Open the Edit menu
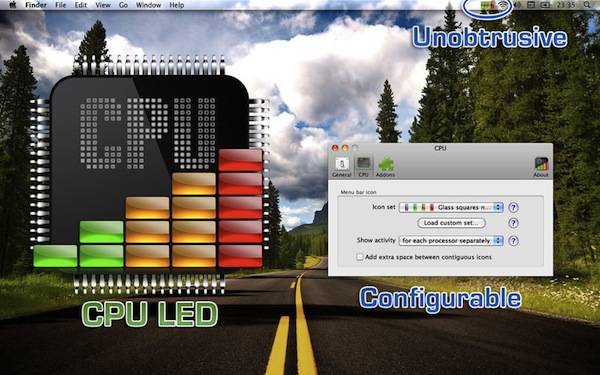600x375 pixels. coord(80,5)
